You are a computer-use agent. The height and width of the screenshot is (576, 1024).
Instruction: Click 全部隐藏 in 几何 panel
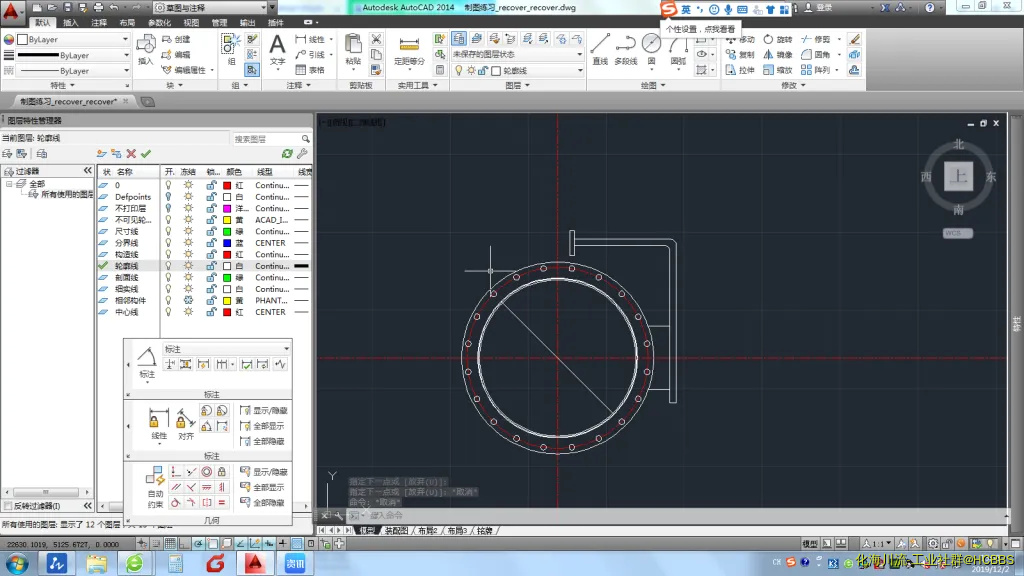263,503
